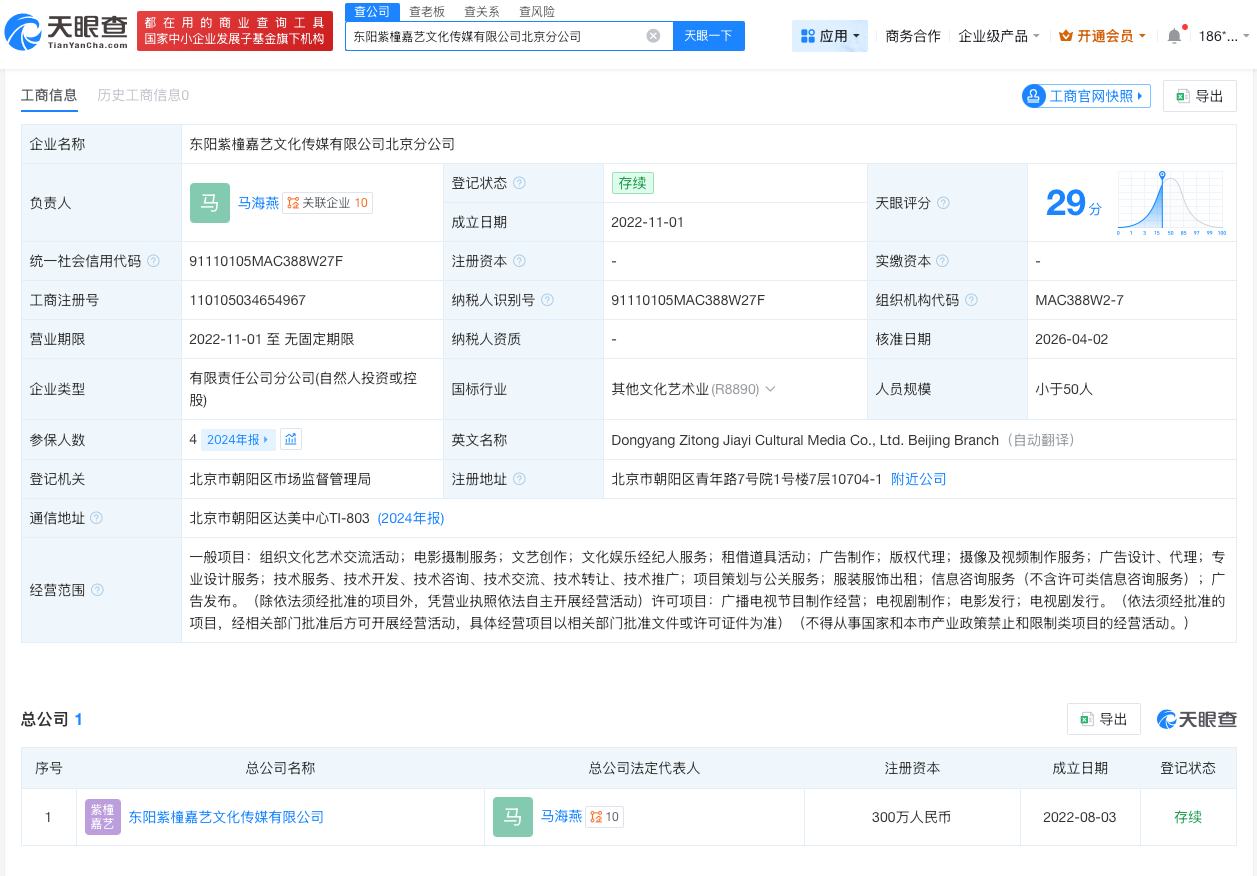Viewport: 1257px width, 876px height.
Task: Click the 天眼查 logo
Action: pyautogui.click(x=62, y=30)
